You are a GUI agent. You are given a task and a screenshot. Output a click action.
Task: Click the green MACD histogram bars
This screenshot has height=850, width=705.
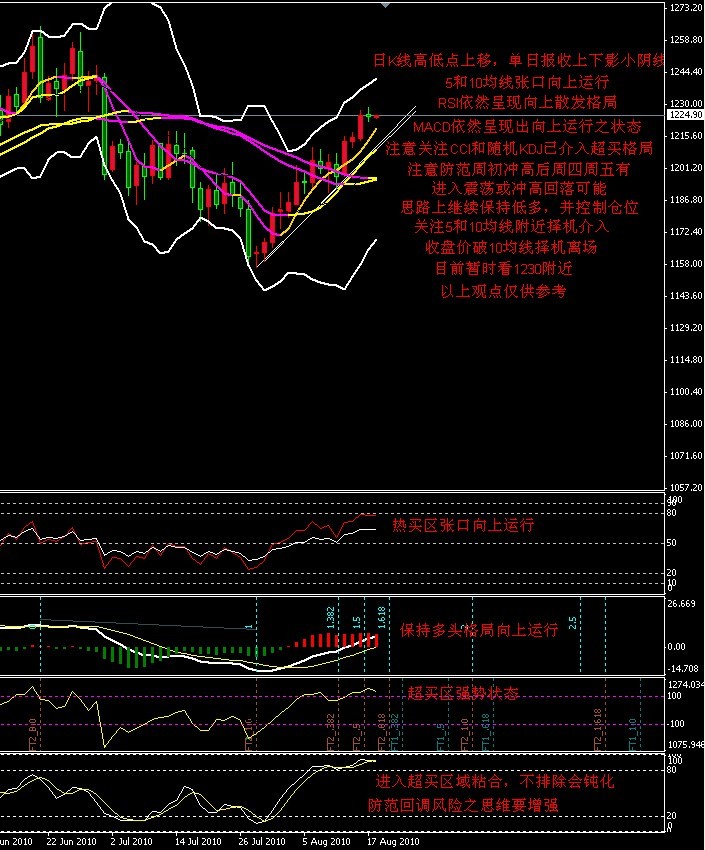130,655
